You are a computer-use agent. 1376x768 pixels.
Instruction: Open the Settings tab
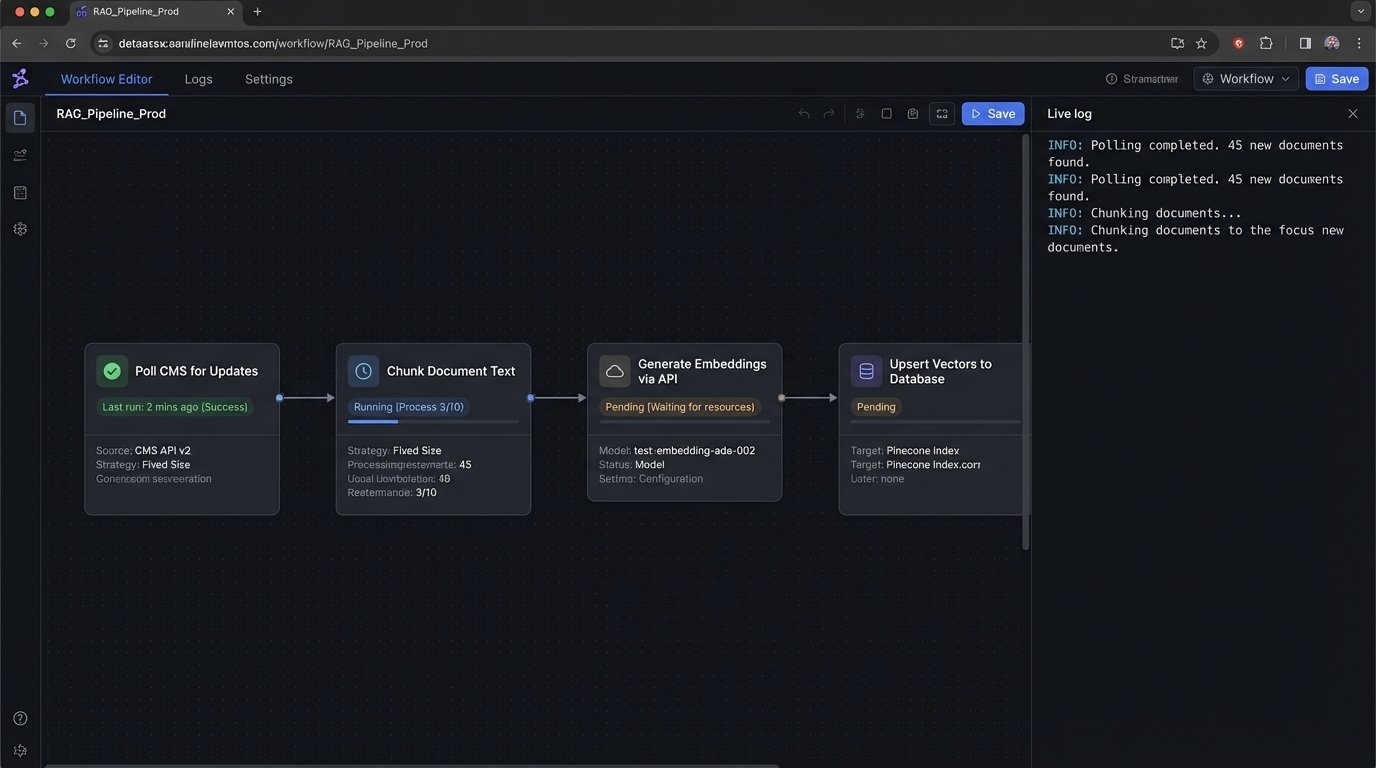pos(268,79)
